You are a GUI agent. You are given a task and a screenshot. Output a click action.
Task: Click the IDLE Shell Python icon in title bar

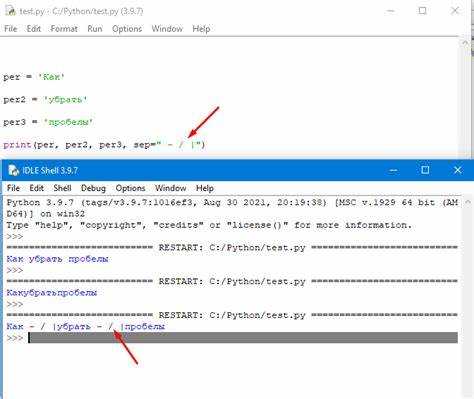pos(13,170)
